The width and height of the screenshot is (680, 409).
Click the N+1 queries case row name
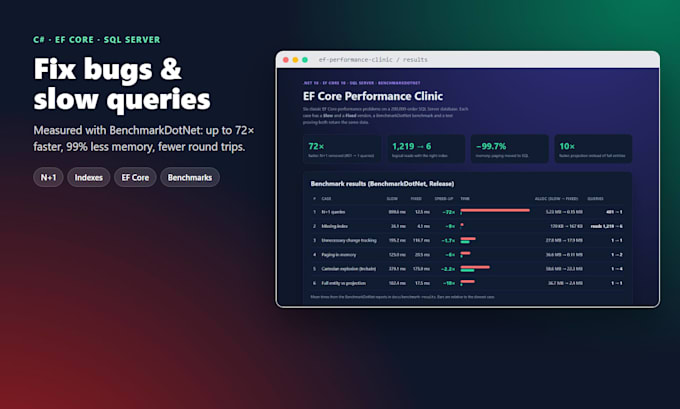[333, 212]
